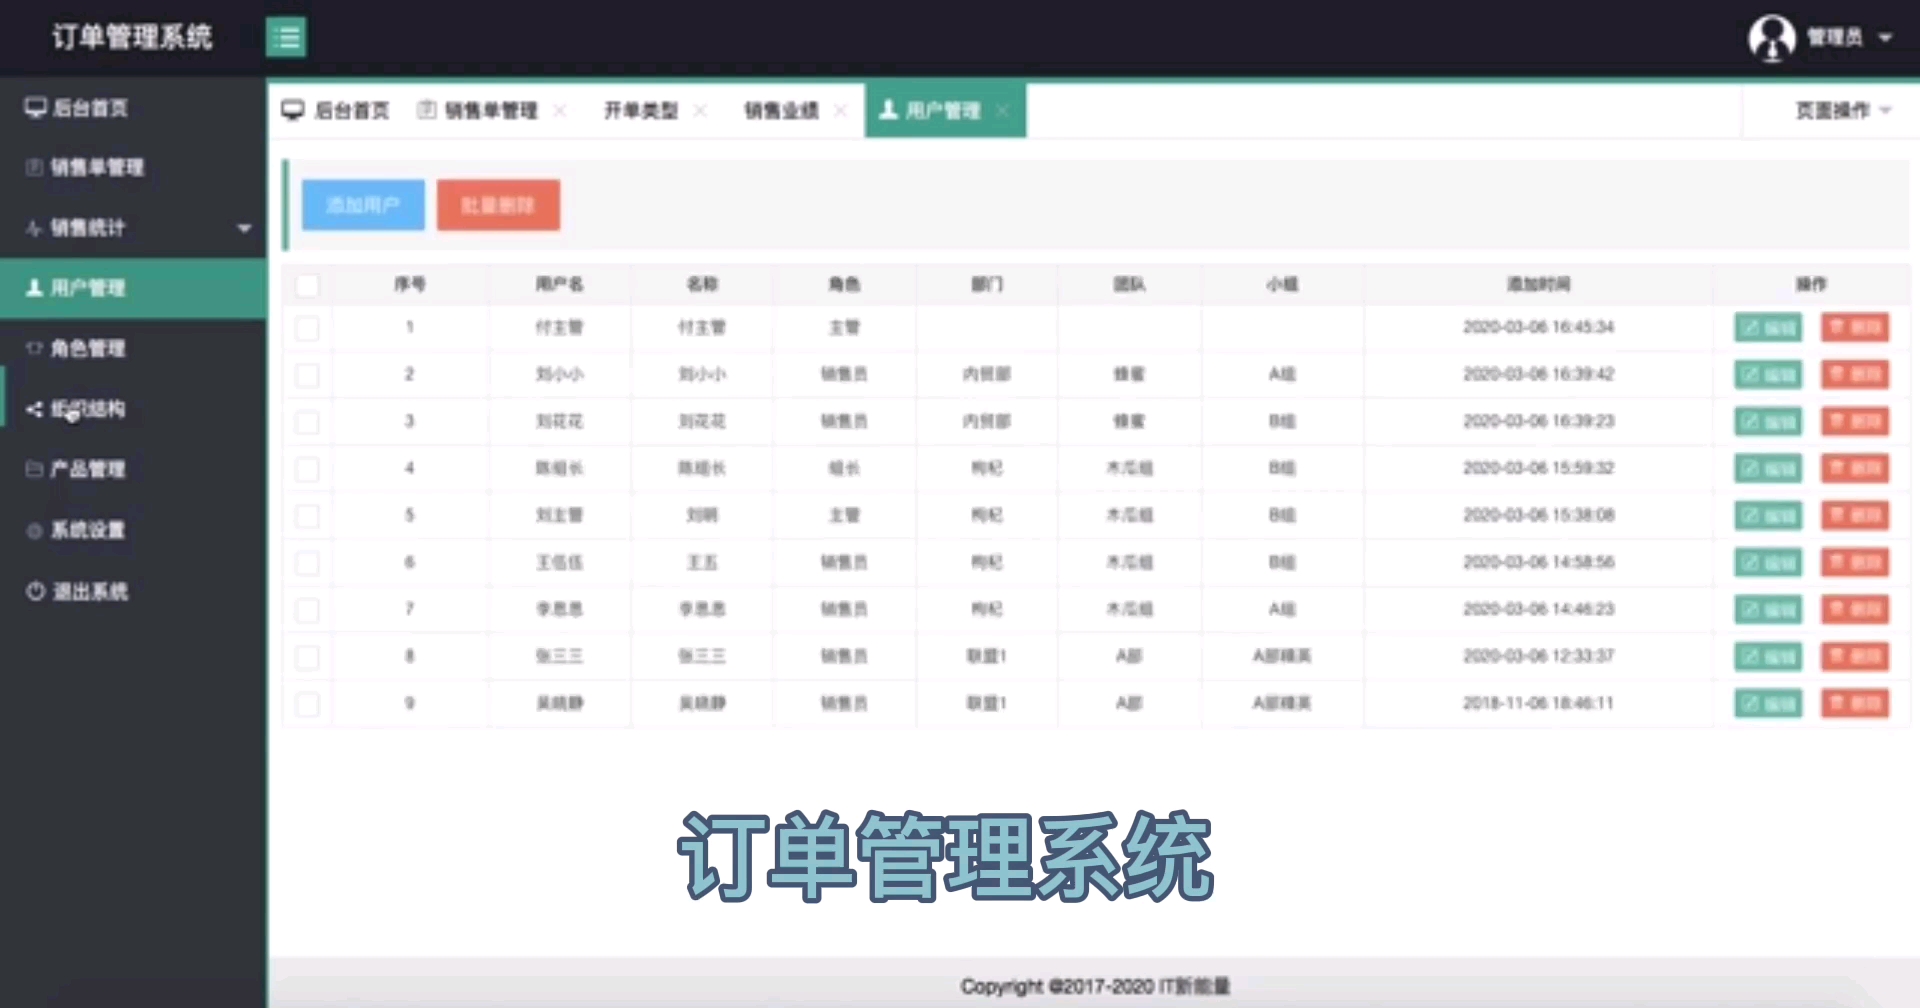The width and height of the screenshot is (1920, 1008).
Task: Toggle the select-all checkbox in table header
Action: click(x=308, y=284)
